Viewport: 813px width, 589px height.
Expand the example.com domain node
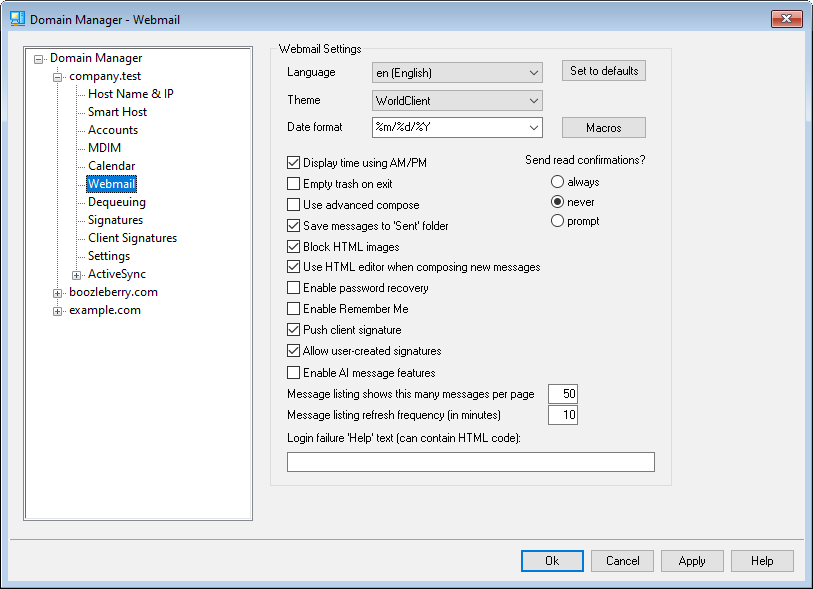coord(58,310)
